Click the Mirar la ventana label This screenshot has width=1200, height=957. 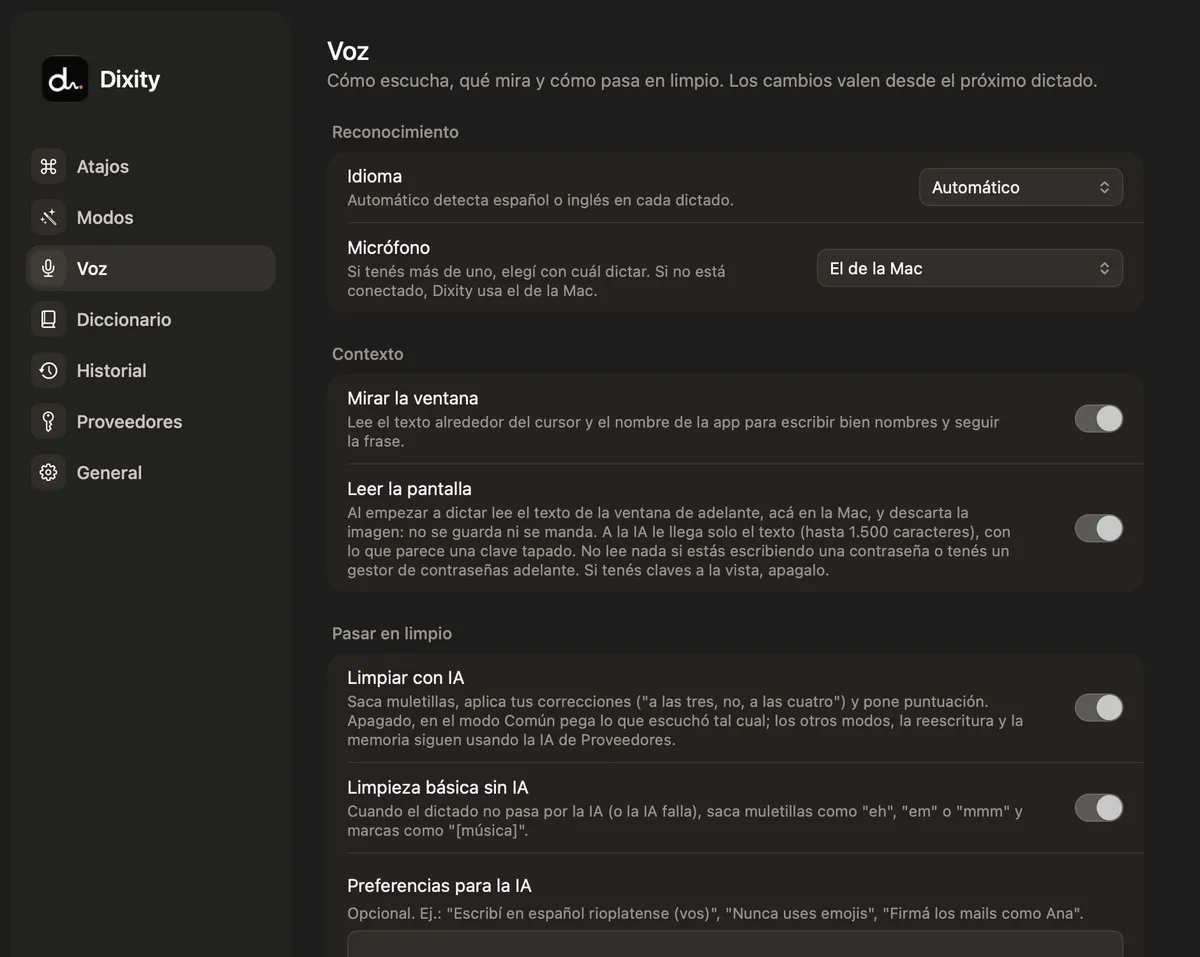413,398
